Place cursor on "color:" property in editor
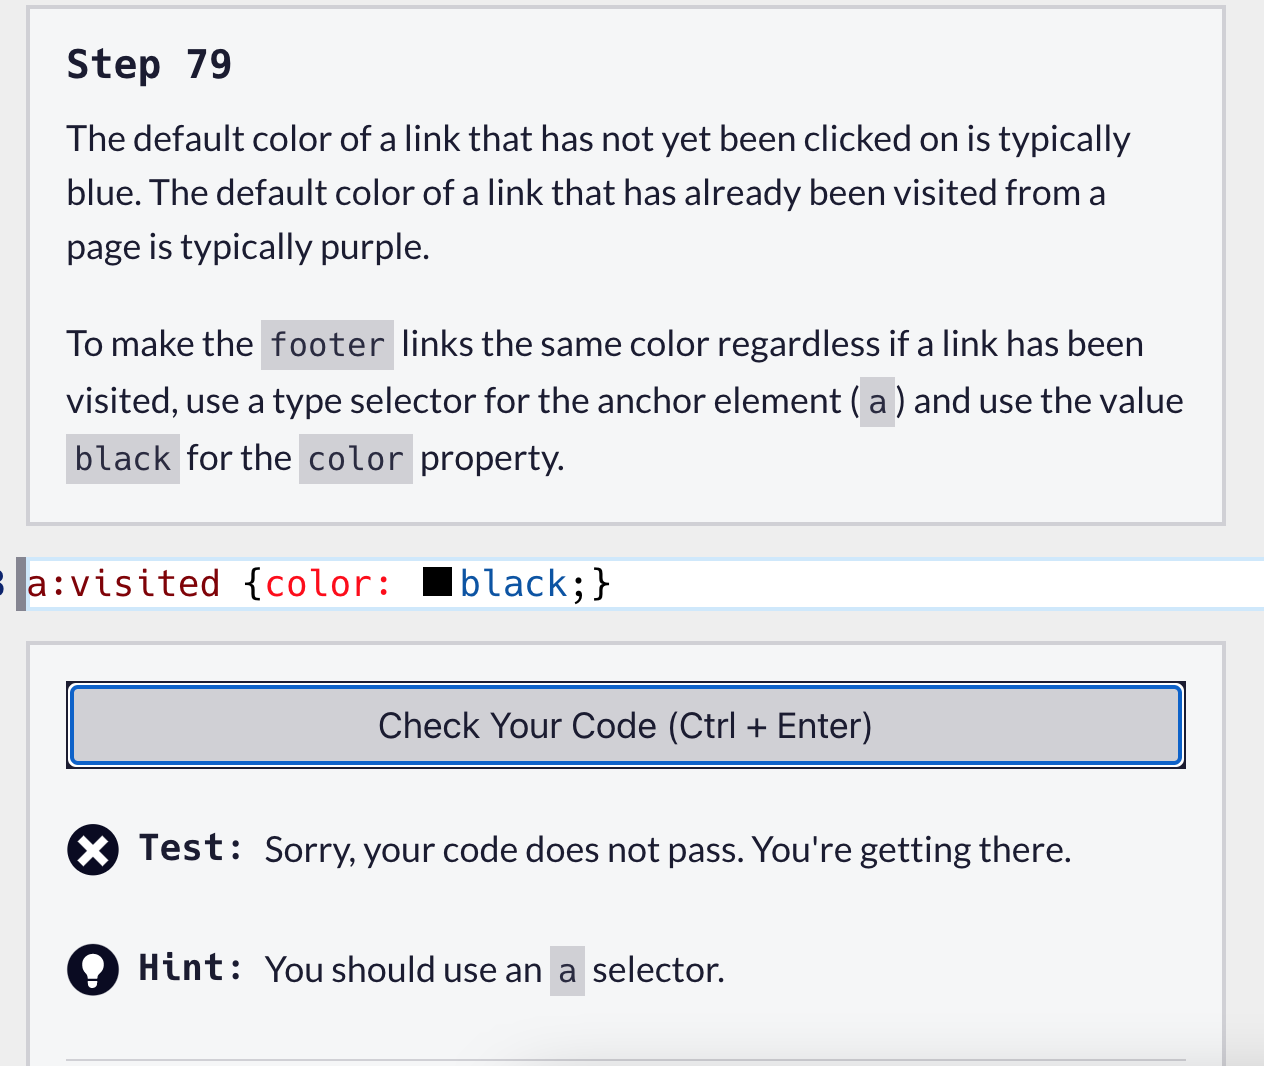This screenshot has height=1066, width=1264. click(x=328, y=584)
